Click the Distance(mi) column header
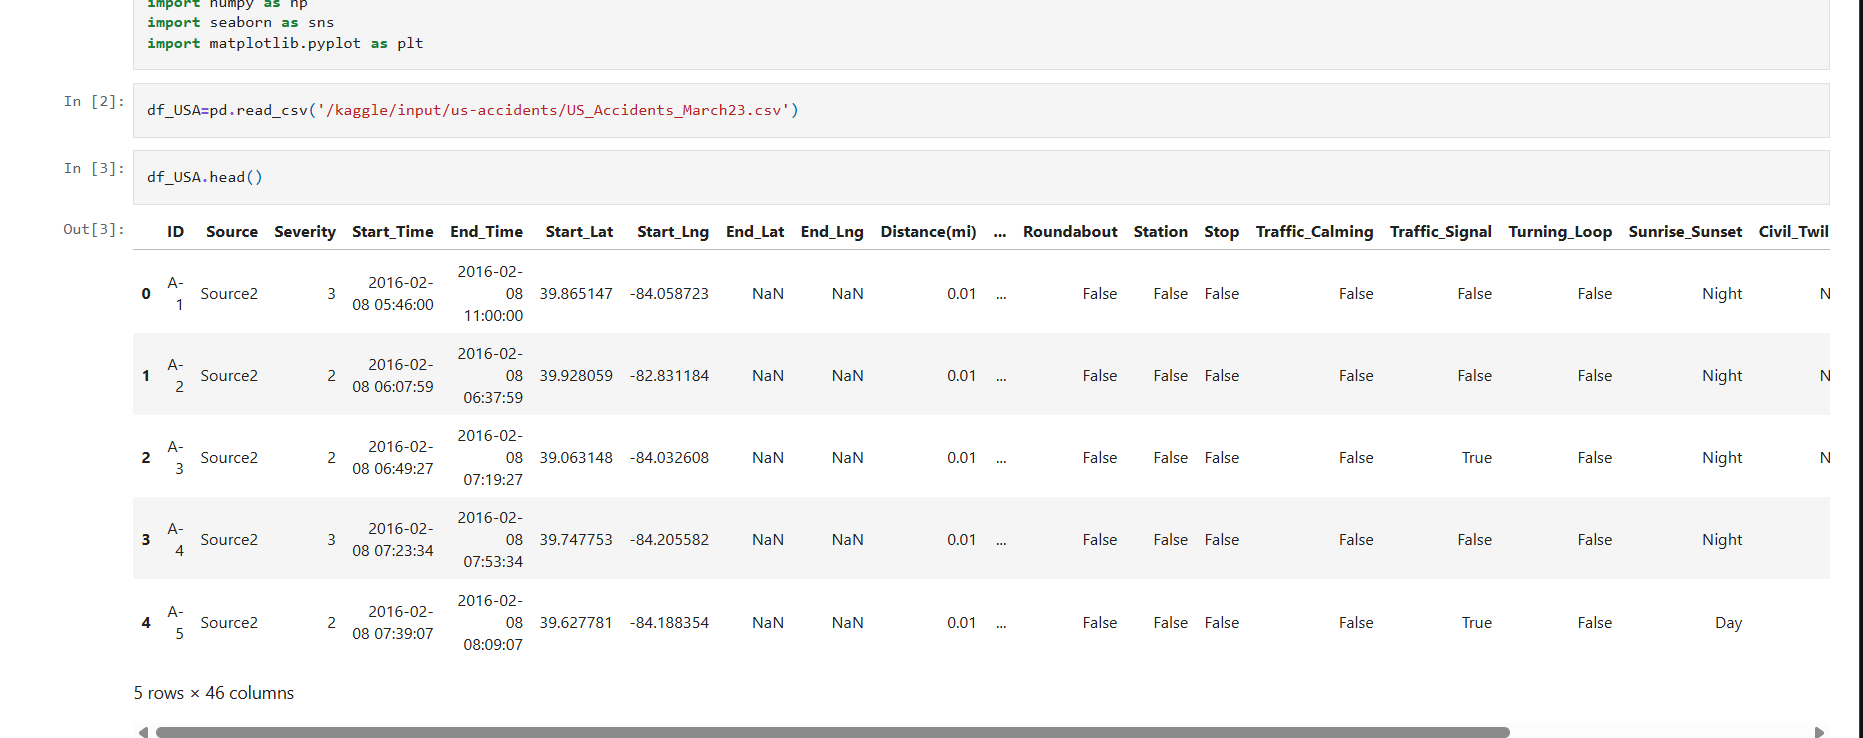The width and height of the screenshot is (1863, 738). [927, 231]
